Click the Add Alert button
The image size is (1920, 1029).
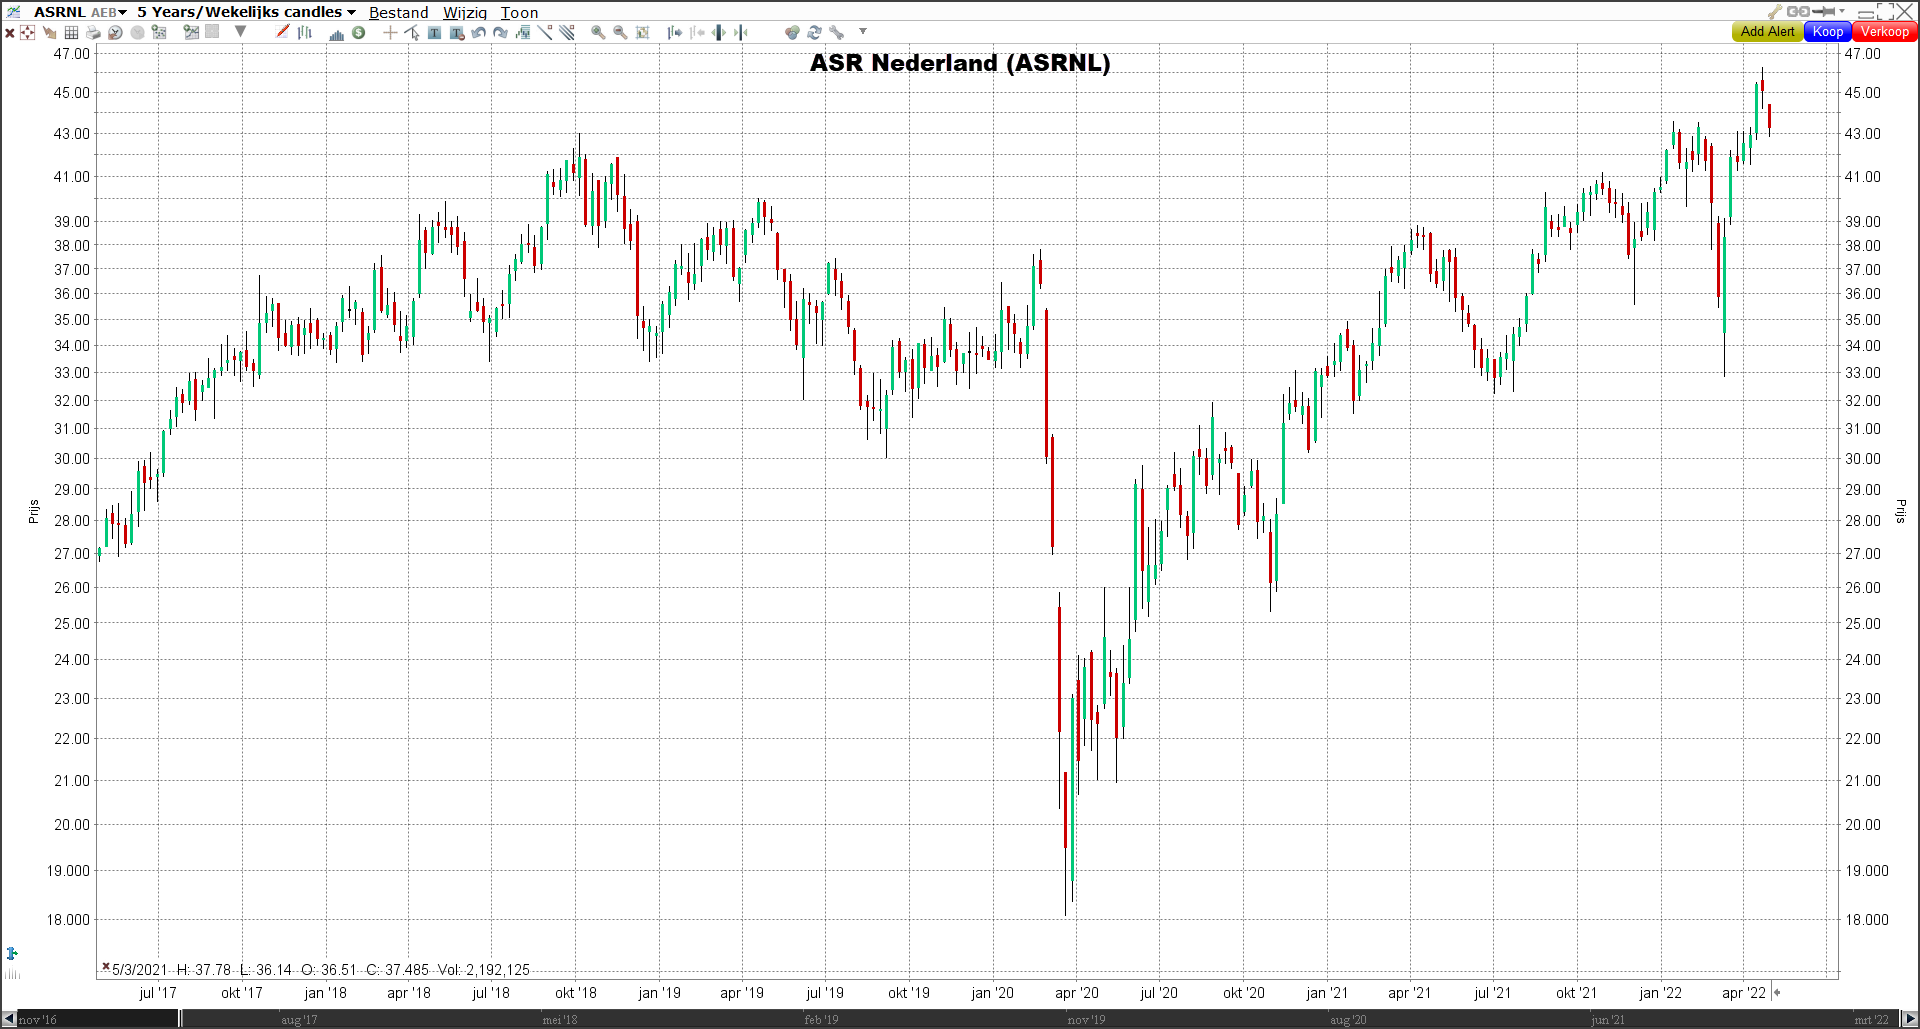1767,32
